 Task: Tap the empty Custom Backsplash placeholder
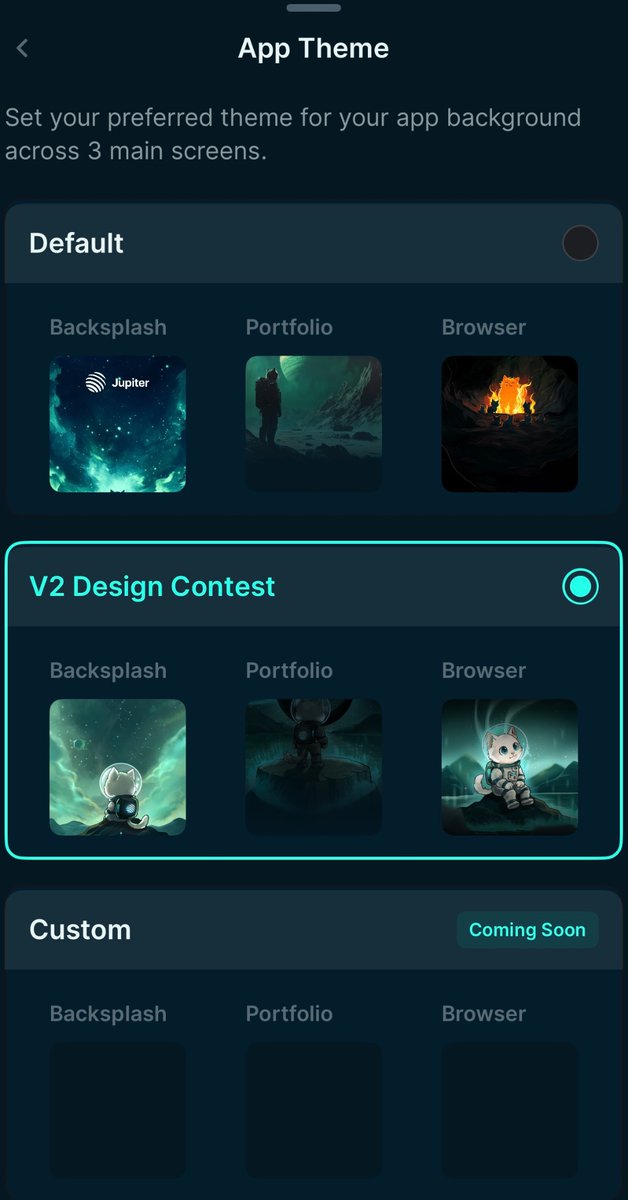(118, 1110)
